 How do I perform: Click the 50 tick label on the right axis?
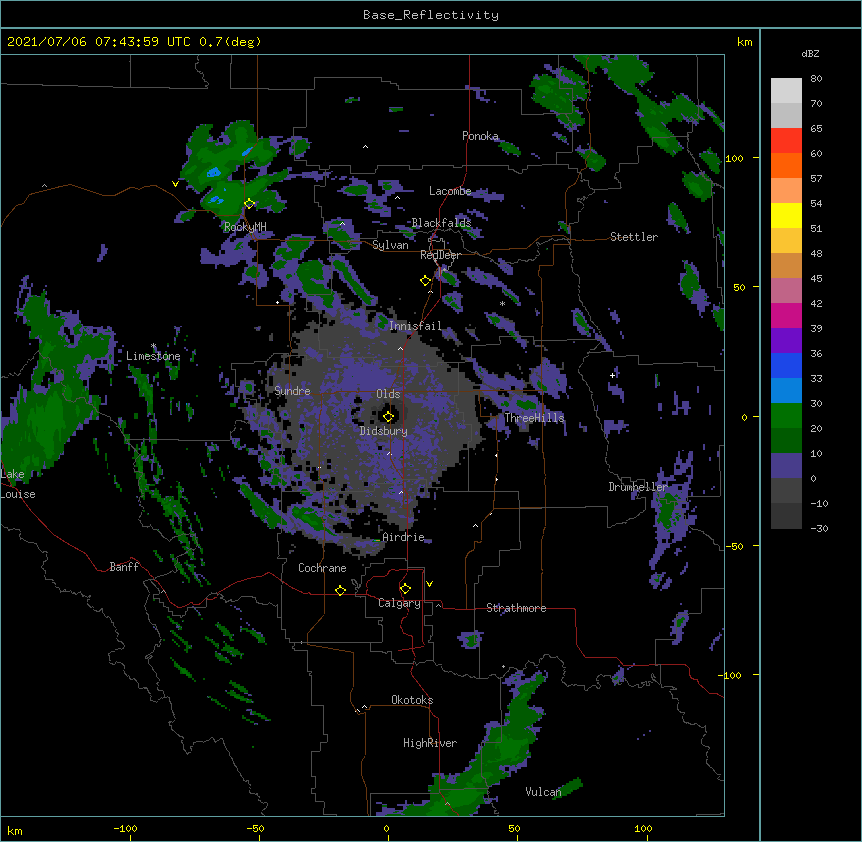[739, 287]
